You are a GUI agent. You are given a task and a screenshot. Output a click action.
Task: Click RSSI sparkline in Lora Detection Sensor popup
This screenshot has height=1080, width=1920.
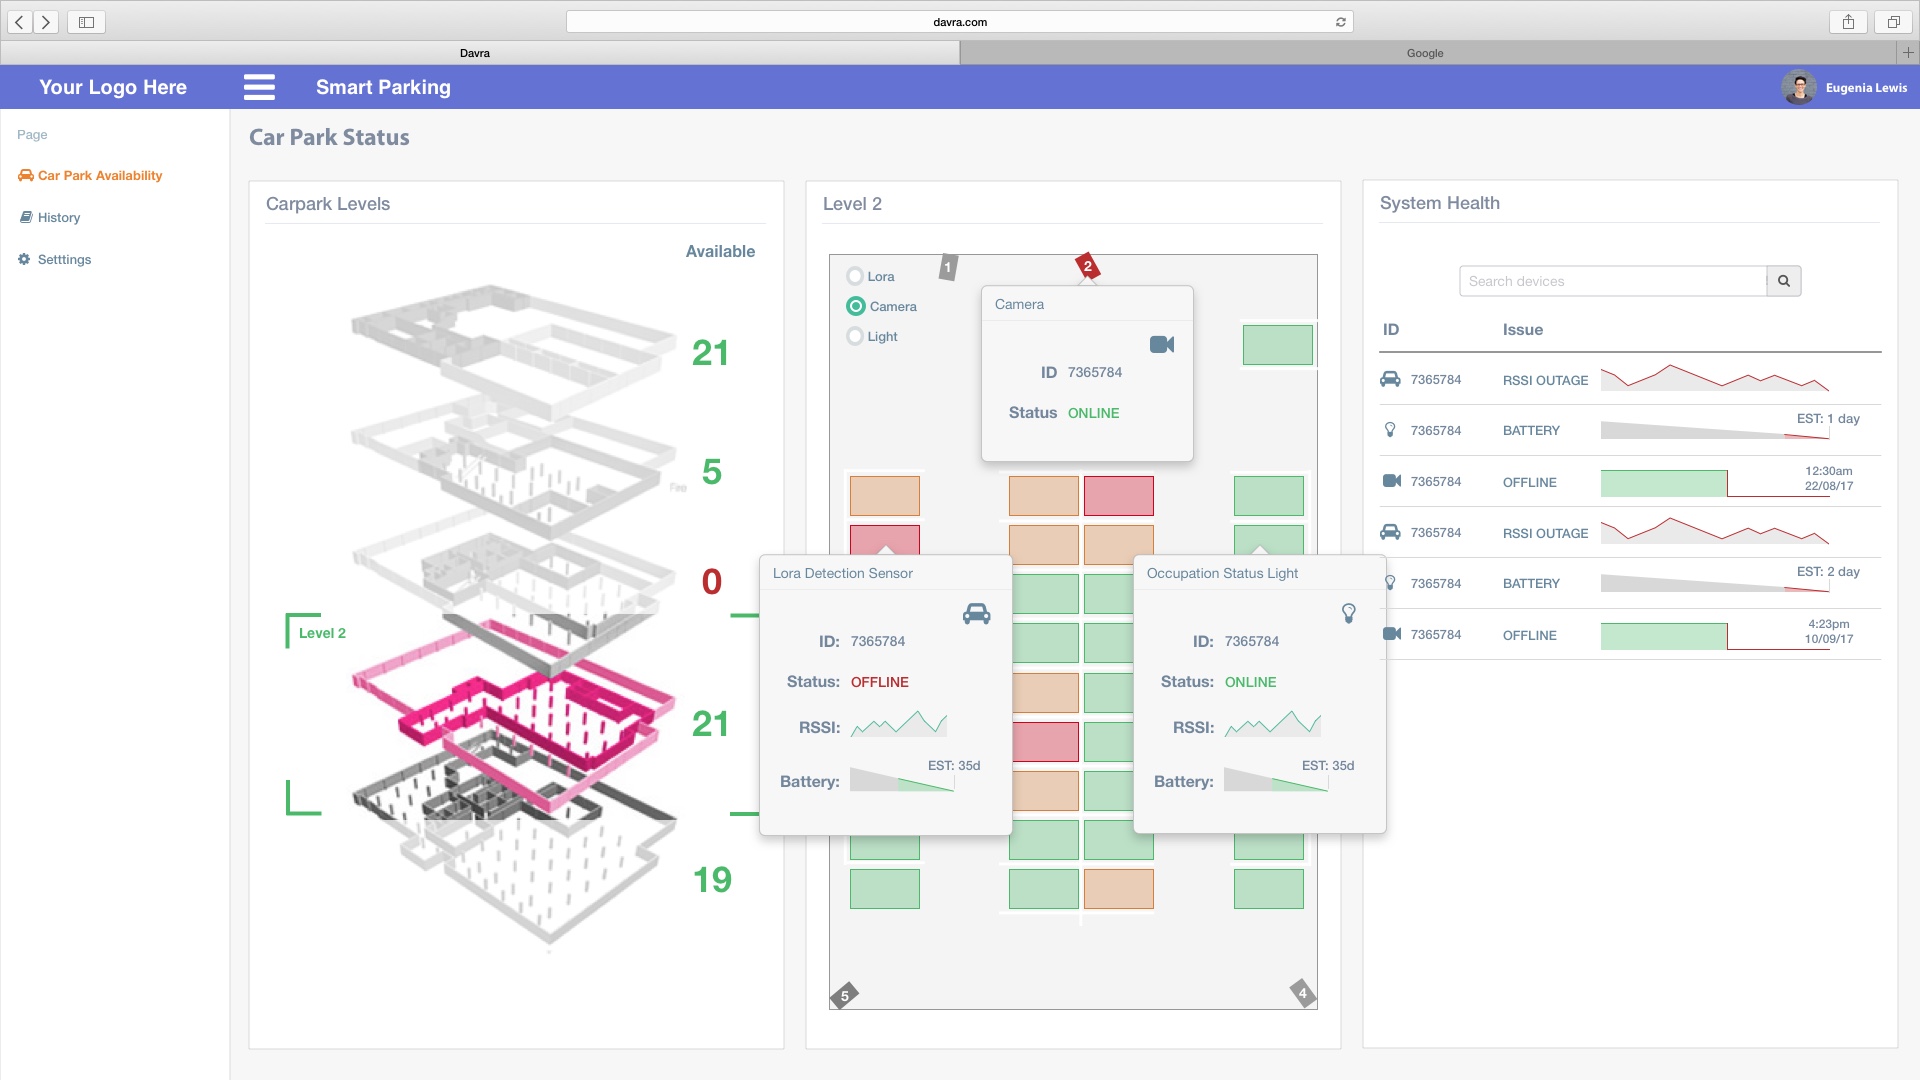[899, 724]
